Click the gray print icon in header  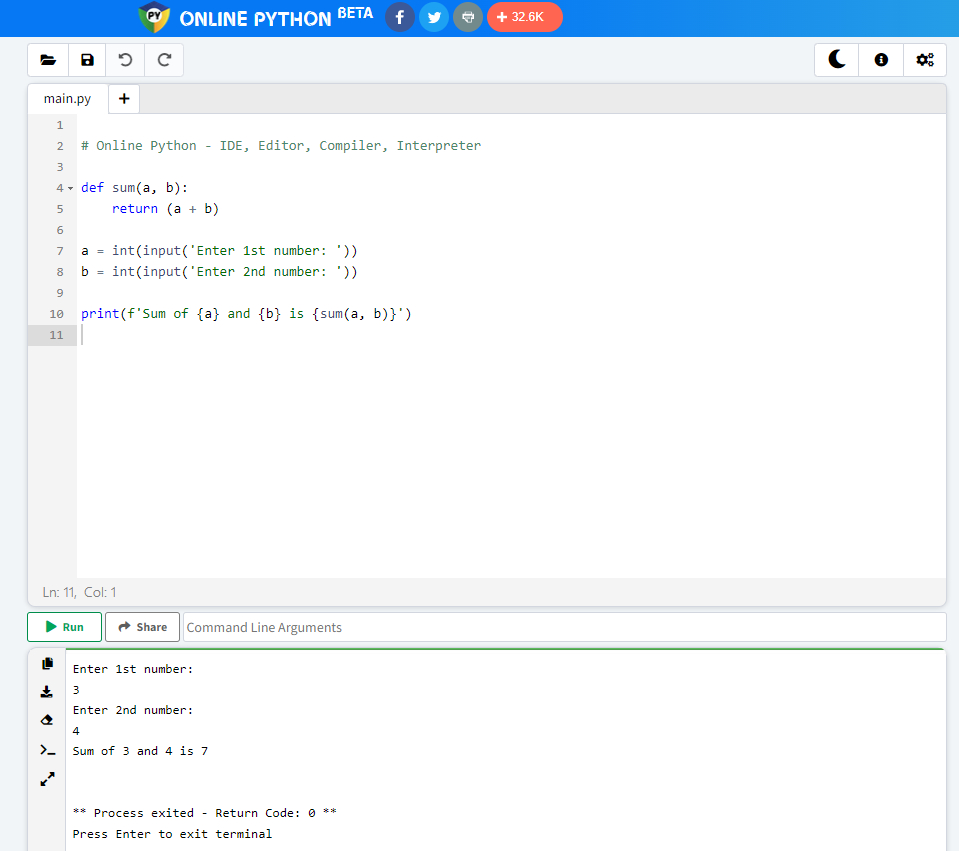(468, 17)
